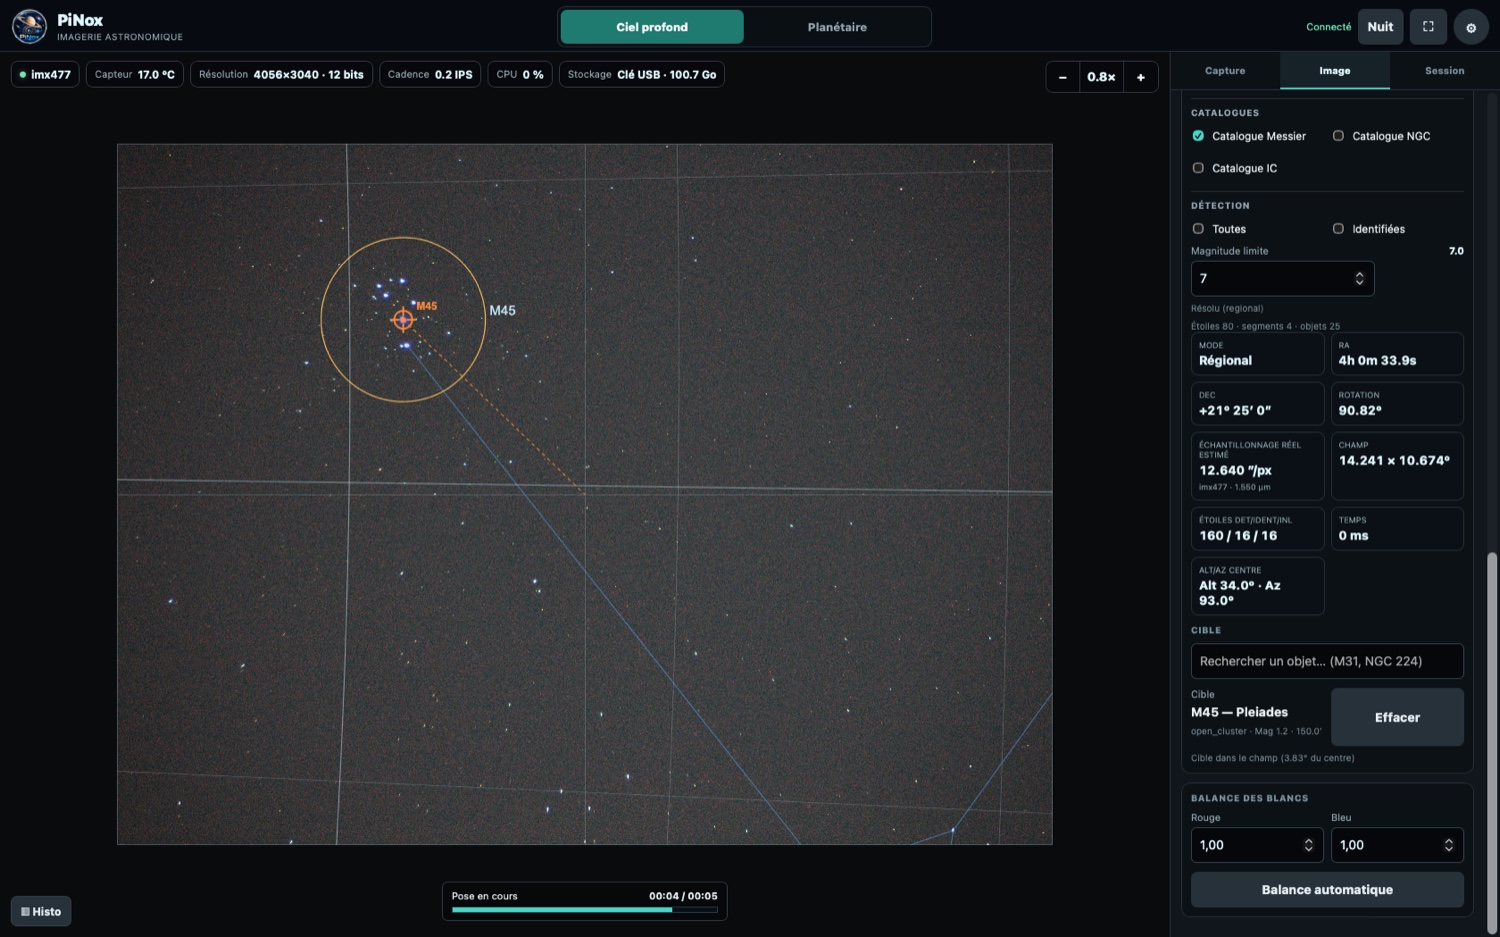This screenshot has width=1500, height=937.
Task: Click the imx477 camera status chip
Action: click(45, 74)
